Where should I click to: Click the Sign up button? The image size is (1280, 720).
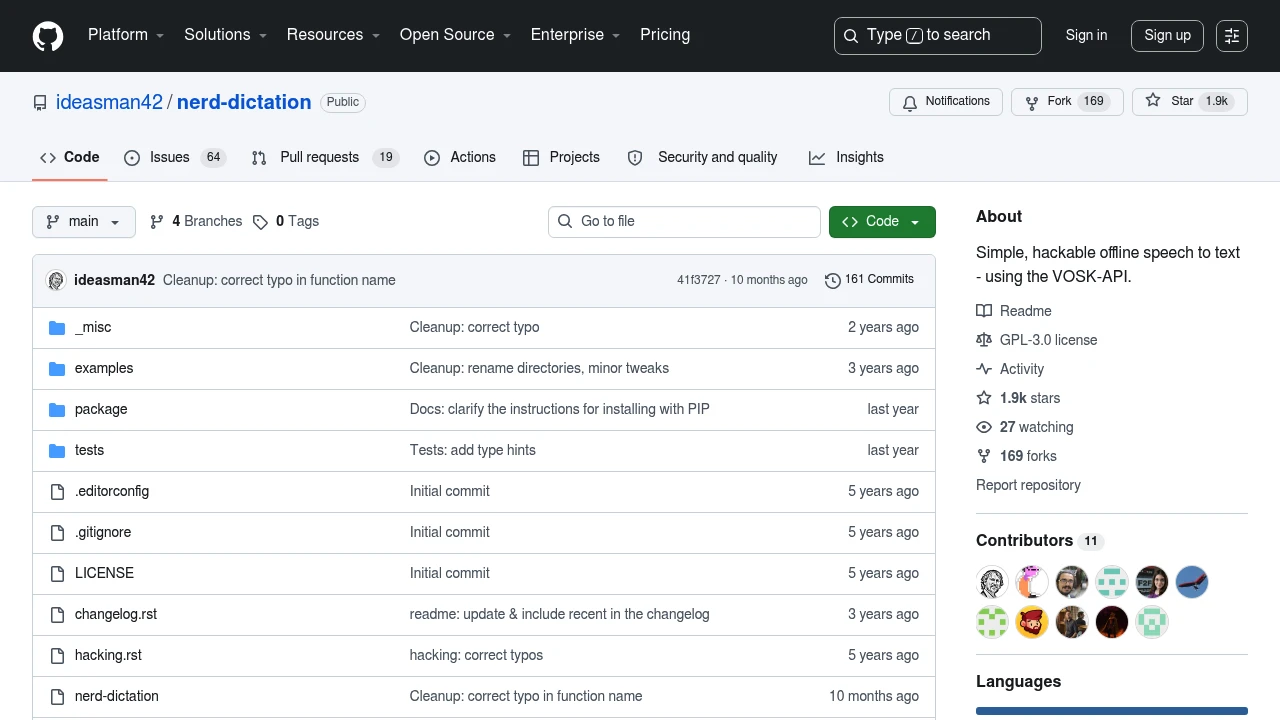point(1167,35)
